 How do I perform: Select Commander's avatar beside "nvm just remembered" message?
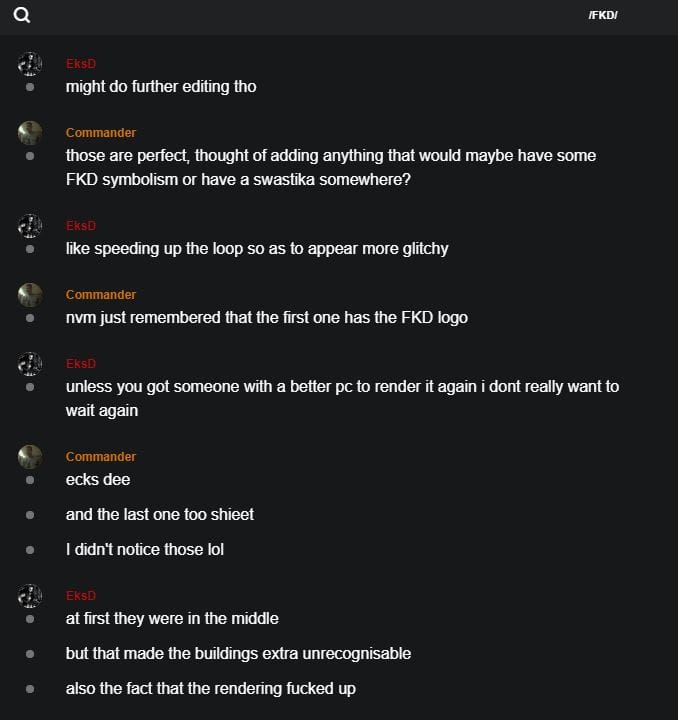30,295
